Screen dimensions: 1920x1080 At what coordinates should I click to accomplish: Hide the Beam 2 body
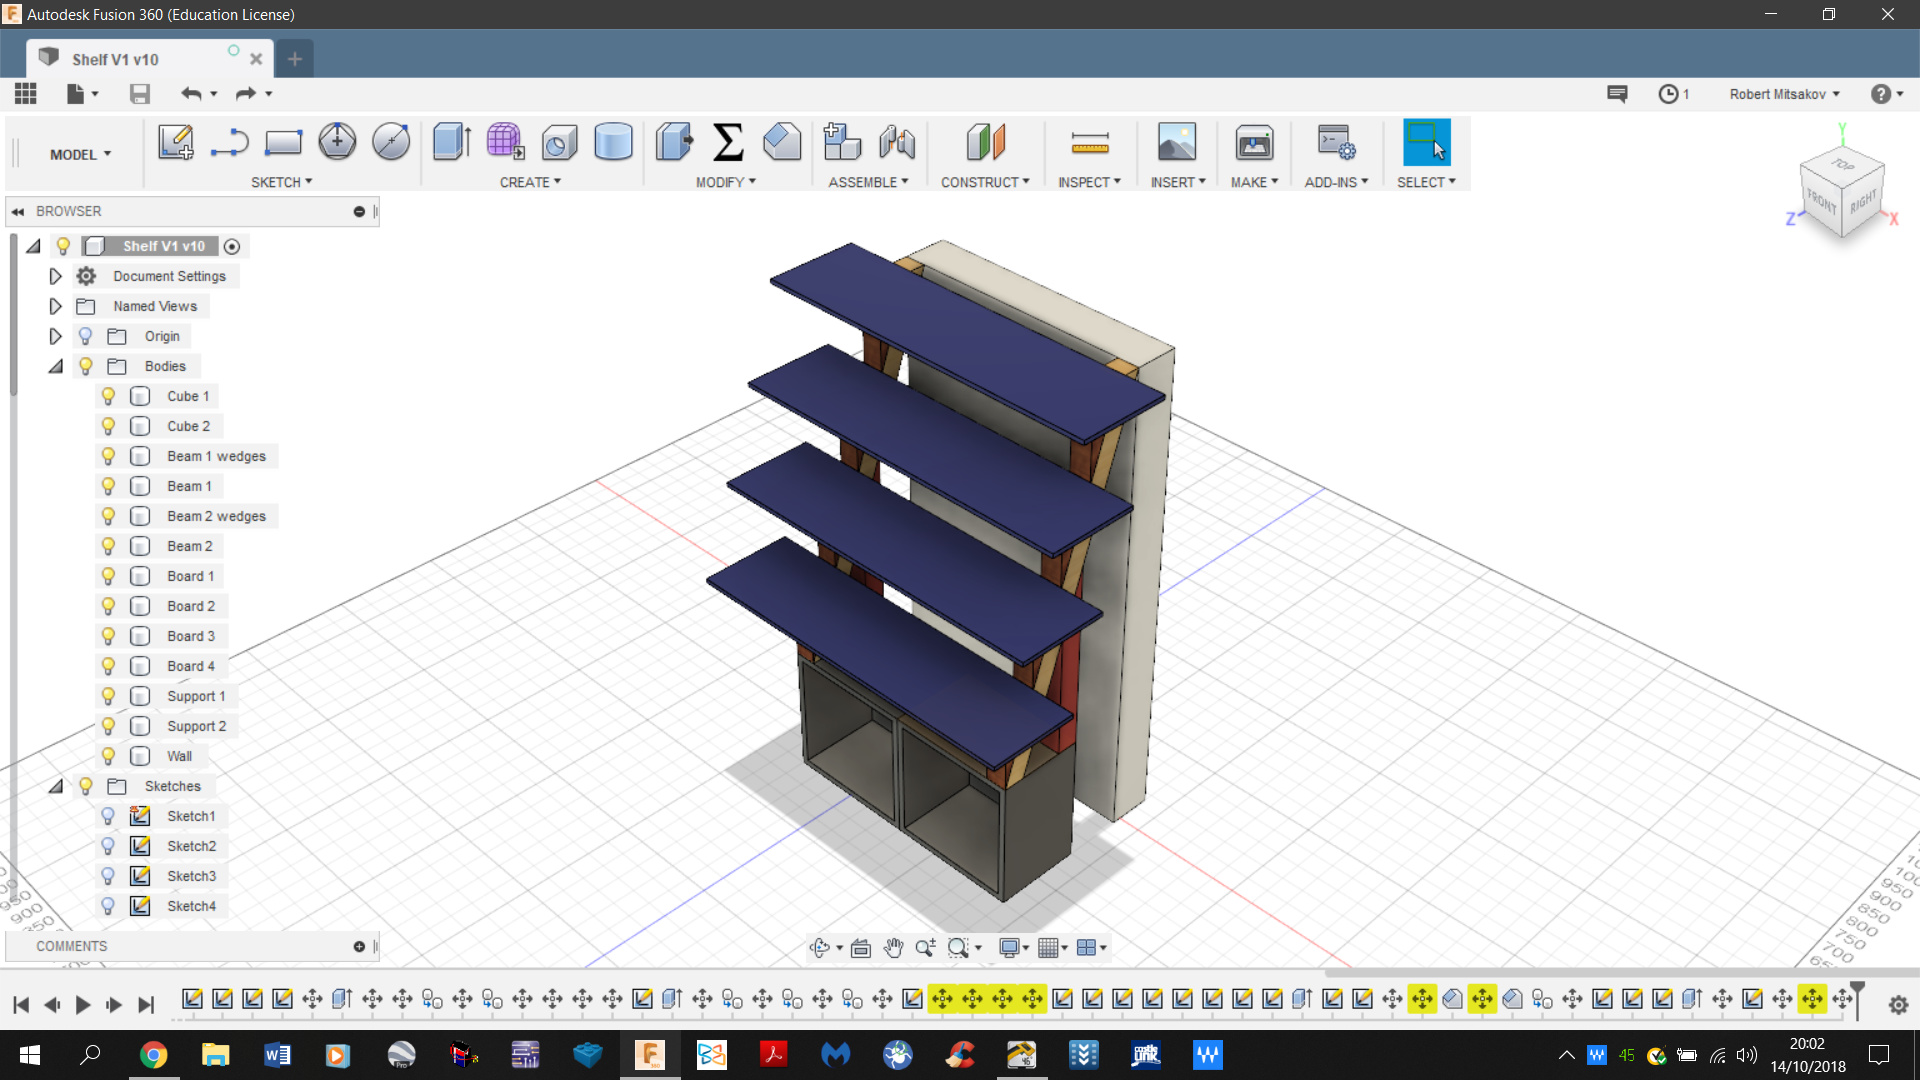tap(108, 546)
